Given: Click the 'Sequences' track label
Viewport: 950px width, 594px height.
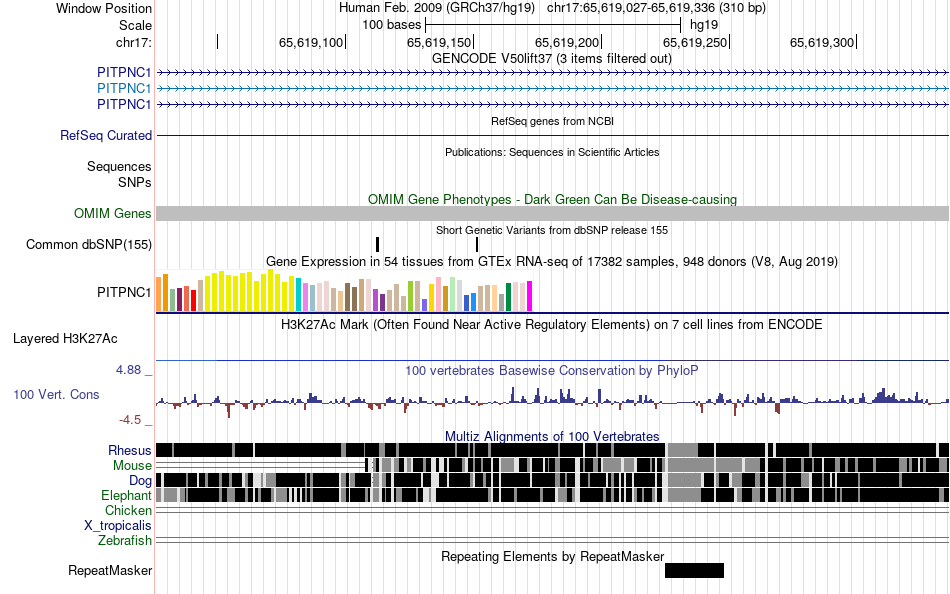Looking at the screenshot, I should (x=119, y=166).
